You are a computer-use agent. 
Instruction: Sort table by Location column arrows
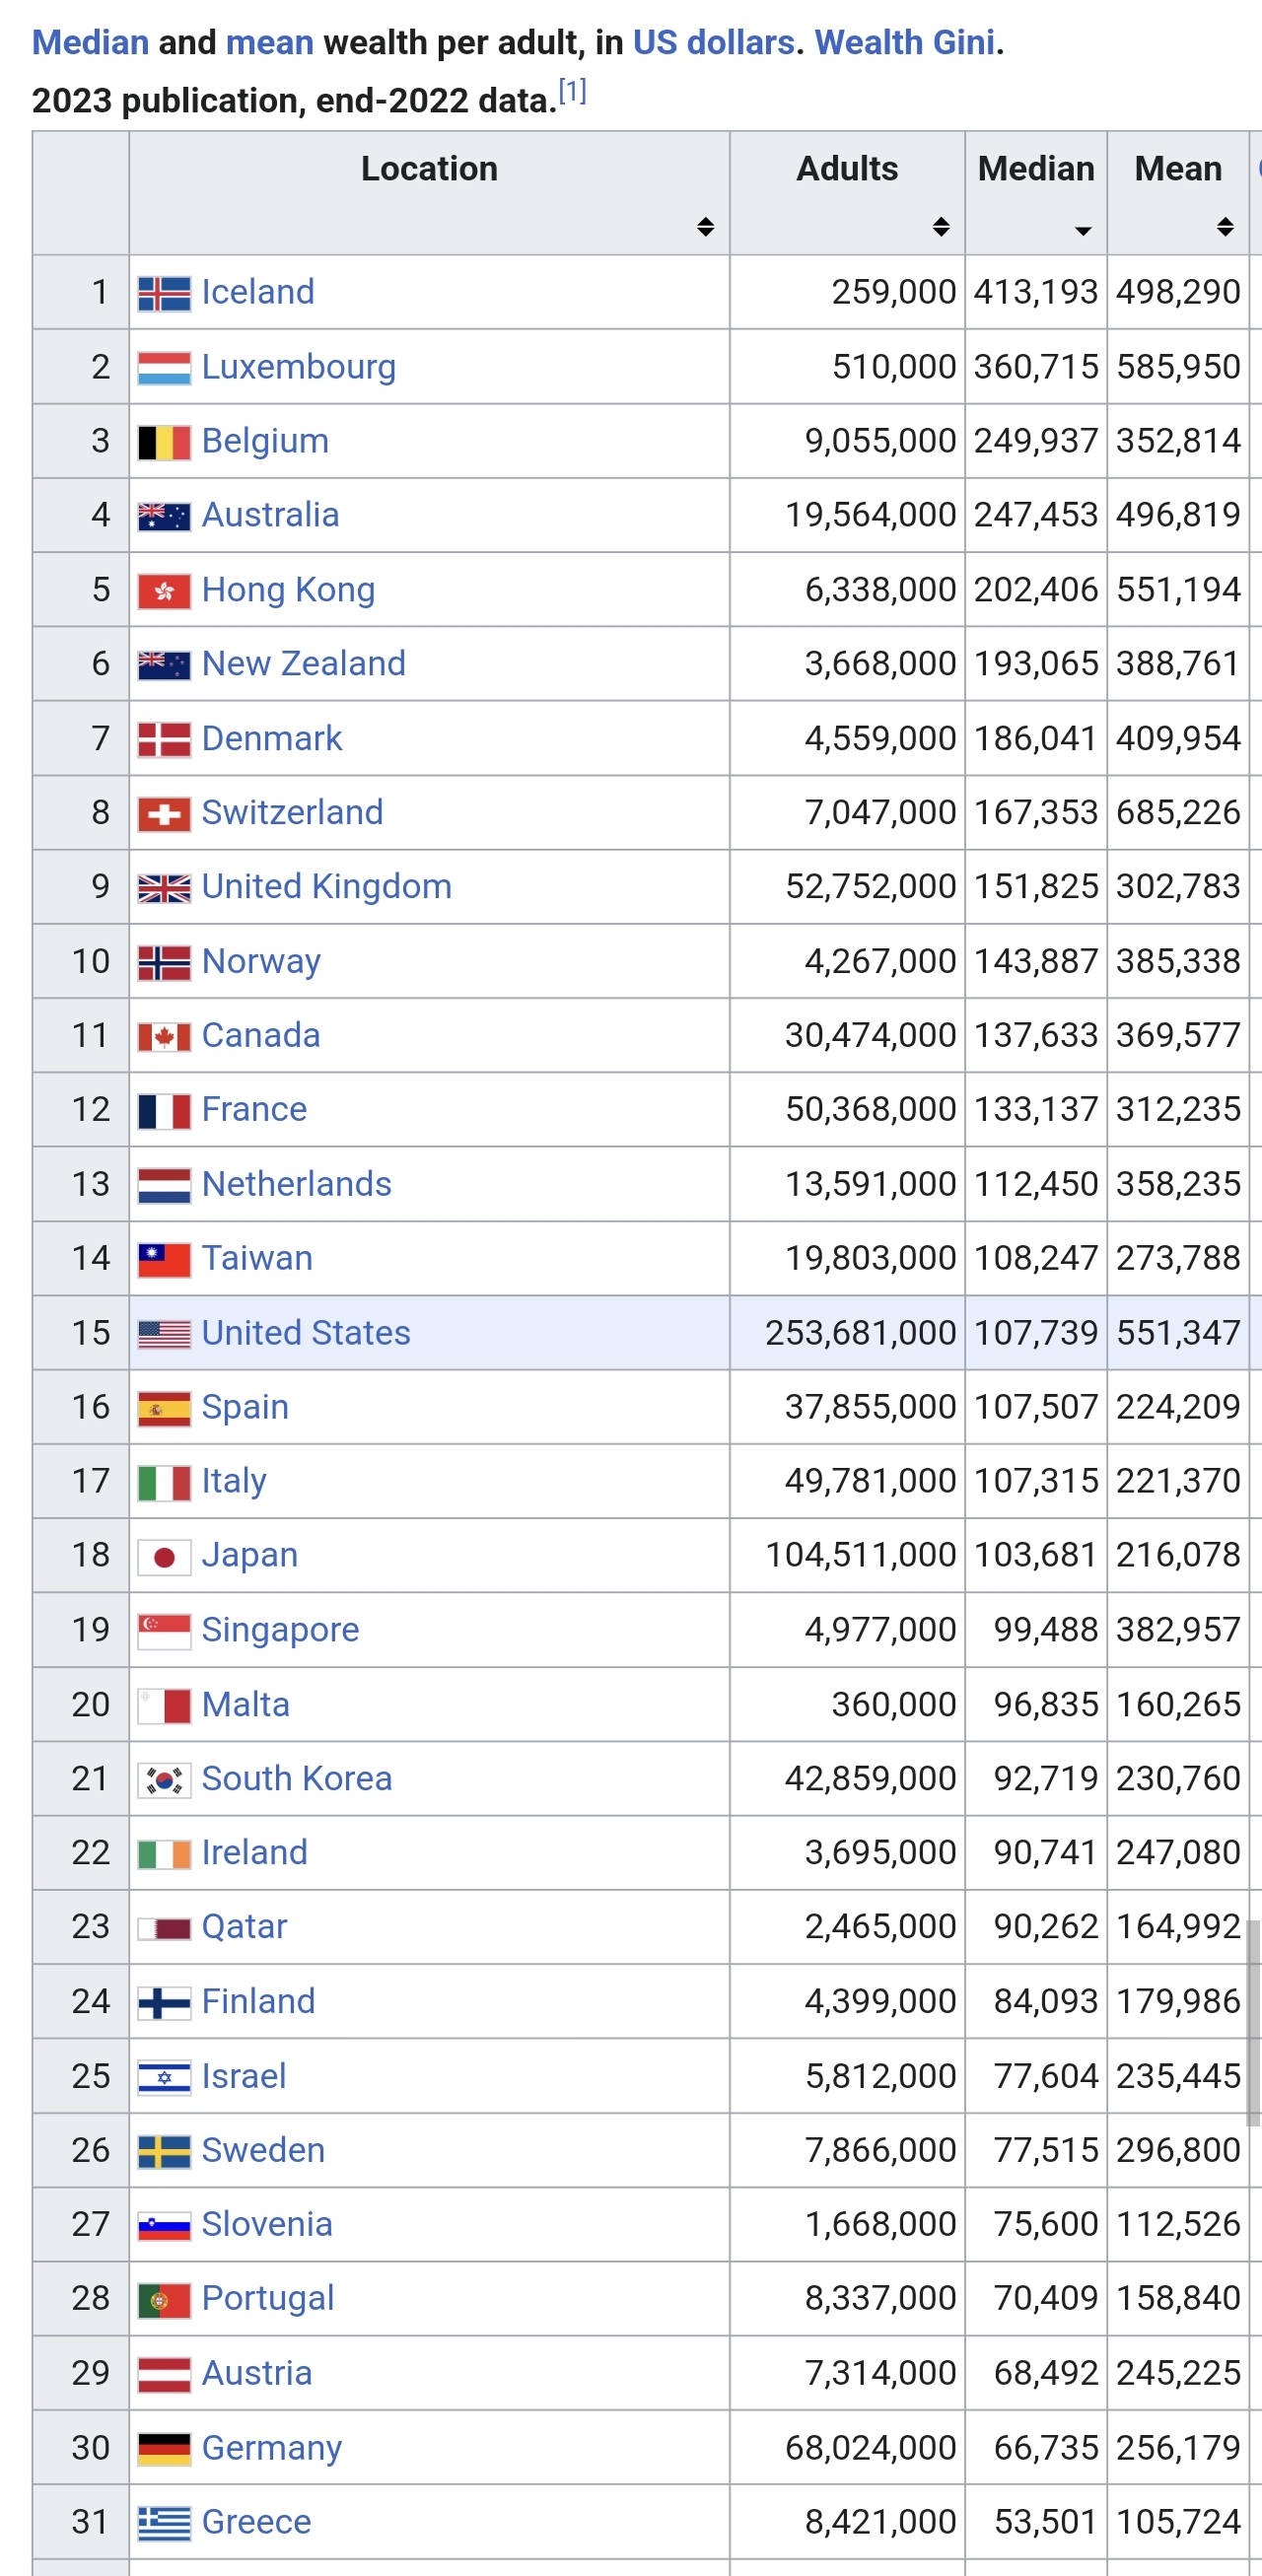(x=705, y=227)
